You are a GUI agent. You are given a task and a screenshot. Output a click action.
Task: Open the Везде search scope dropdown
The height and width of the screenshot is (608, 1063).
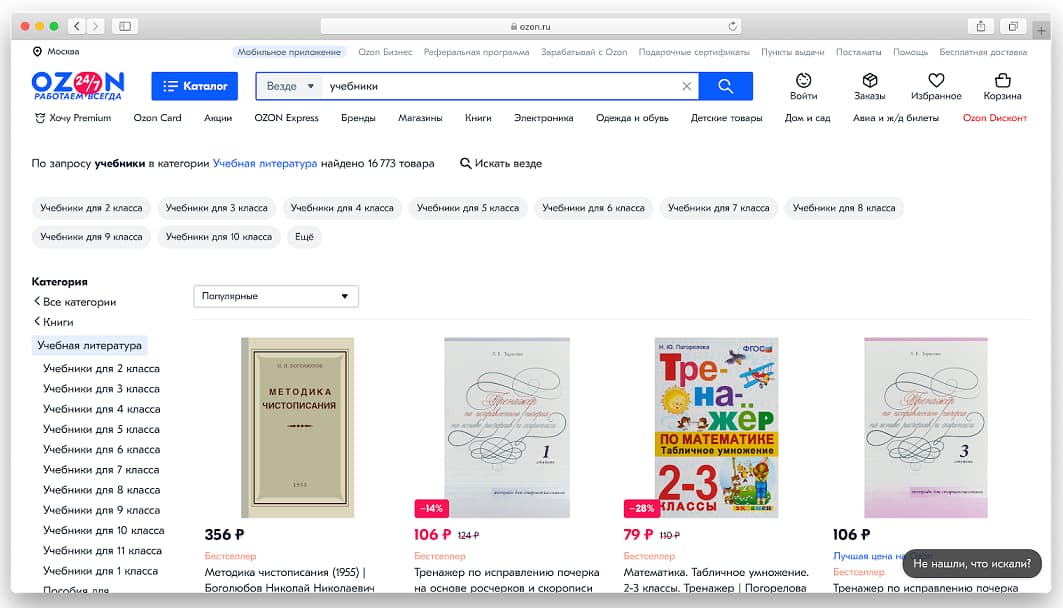290,86
